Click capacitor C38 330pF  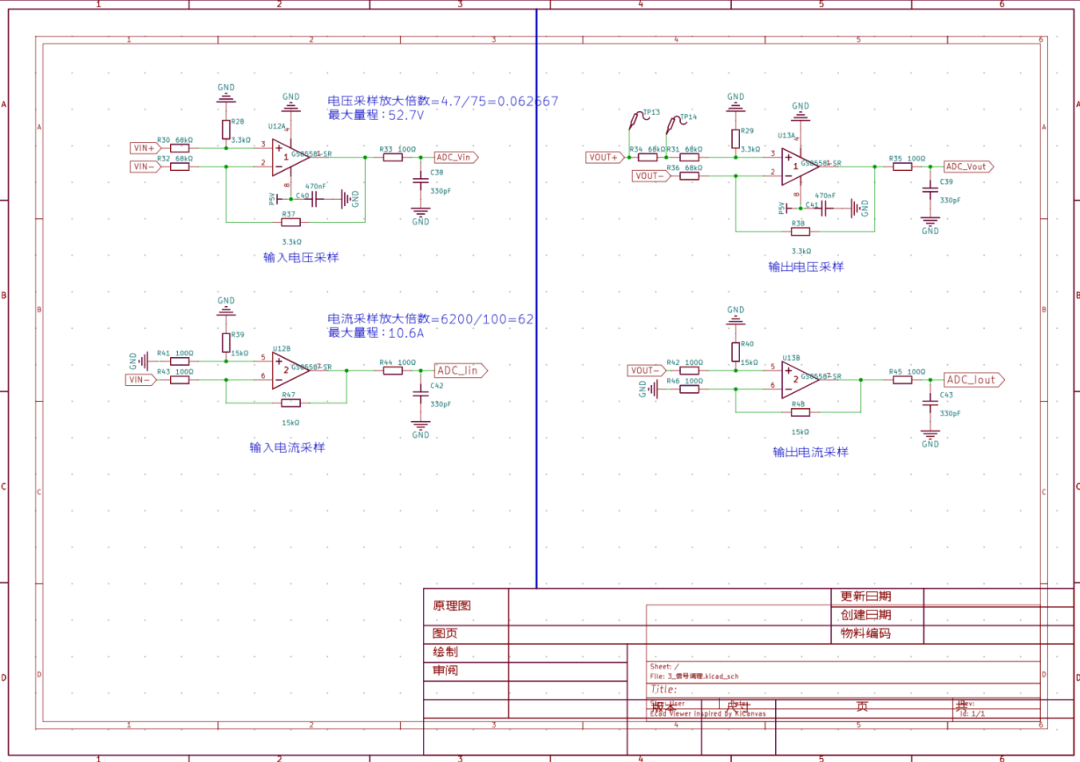point(420,181)
